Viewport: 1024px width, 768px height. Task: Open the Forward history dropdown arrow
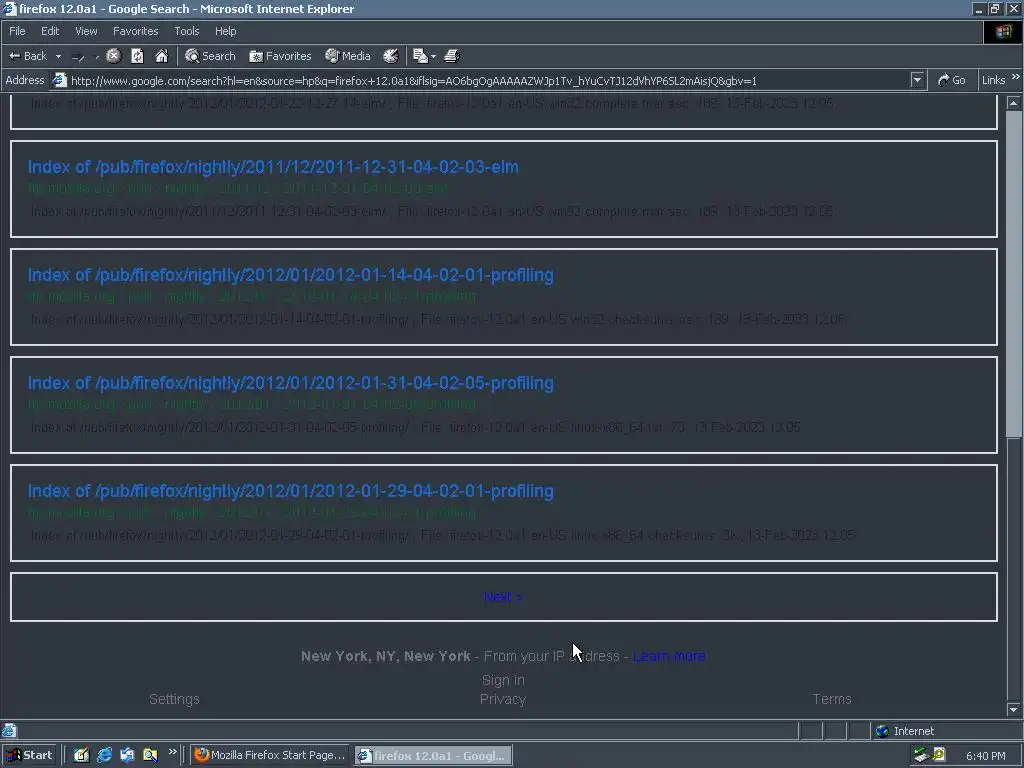coord(97,57)
